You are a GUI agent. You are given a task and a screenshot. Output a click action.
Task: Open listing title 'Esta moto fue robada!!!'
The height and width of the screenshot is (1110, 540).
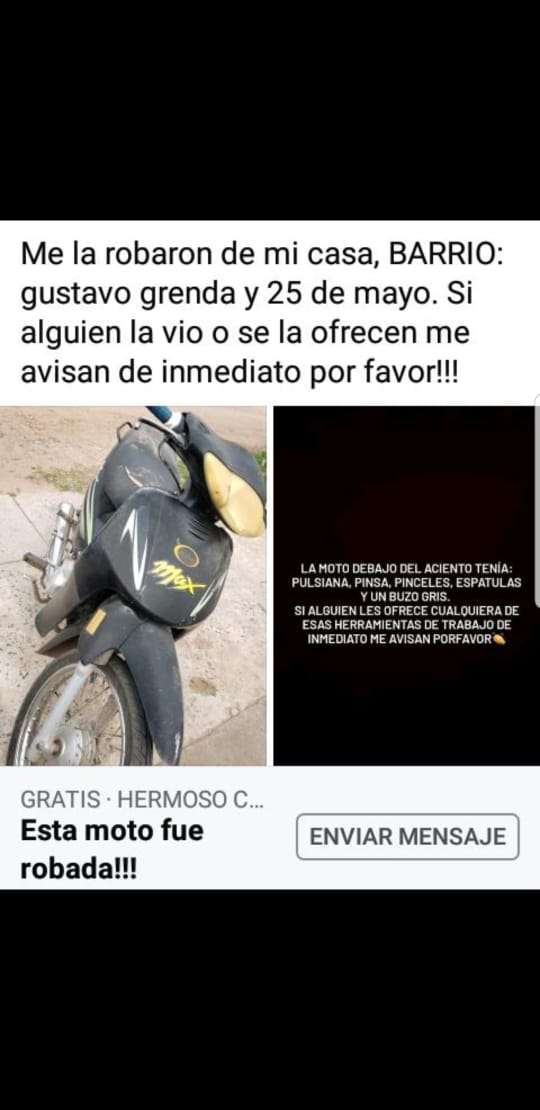point(112,849)
